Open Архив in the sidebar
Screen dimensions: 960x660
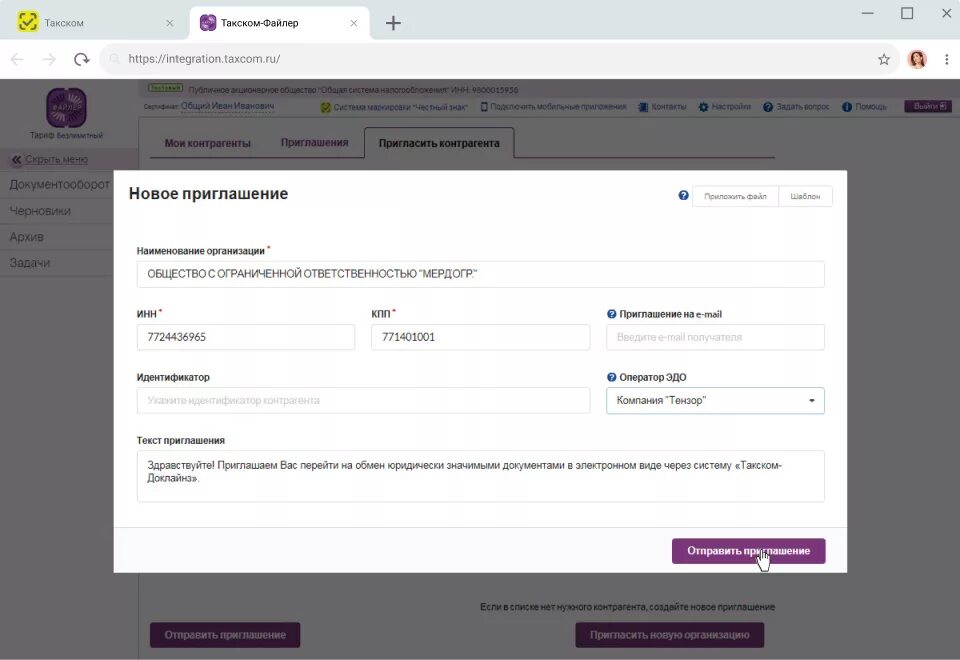(x=26, y=237)
